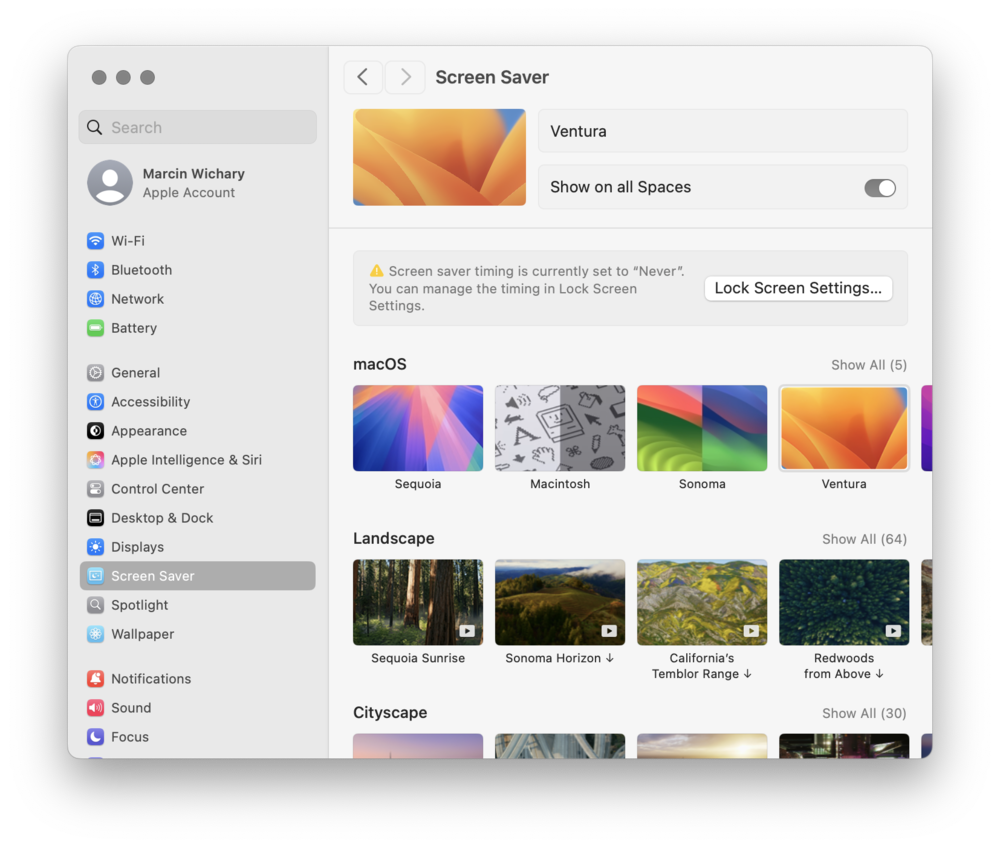
Task: Click the yellow warning triangle icon
Action: pyautogui.click(x=376, y=270)
